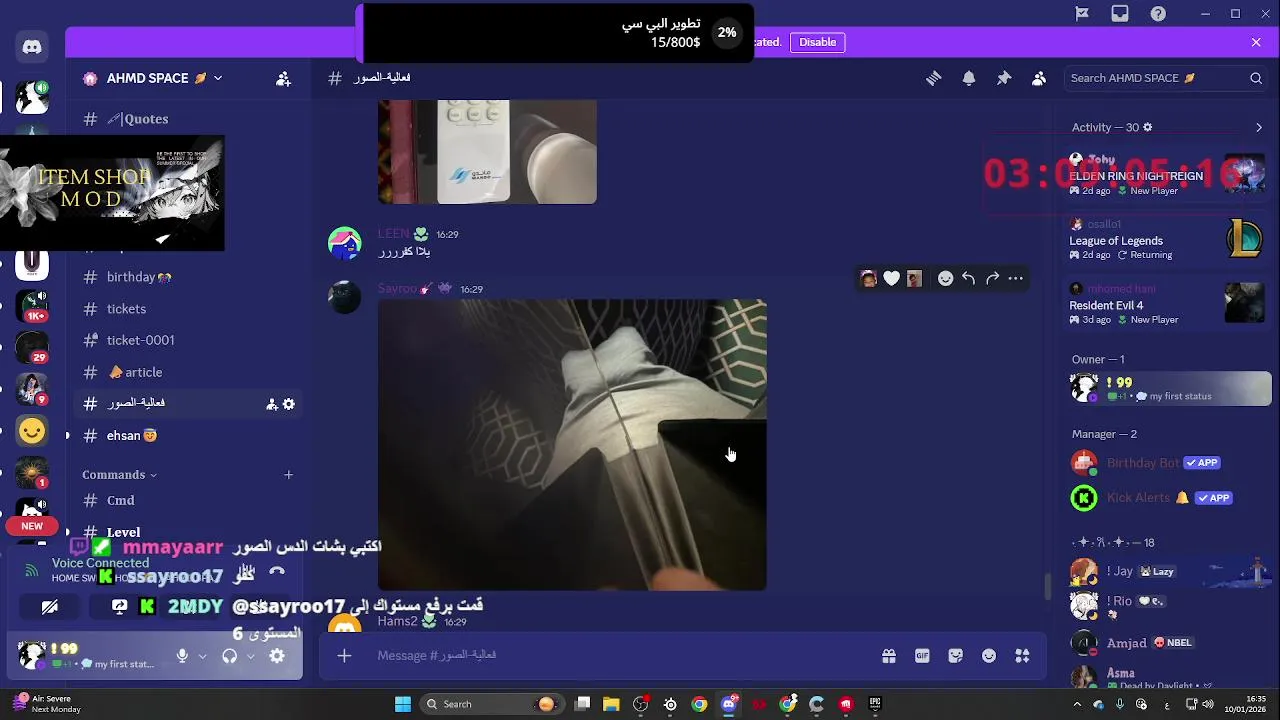Open input device options arrow
The height and width of the screenshot is (720, 1280).
[x=202, y=656]
